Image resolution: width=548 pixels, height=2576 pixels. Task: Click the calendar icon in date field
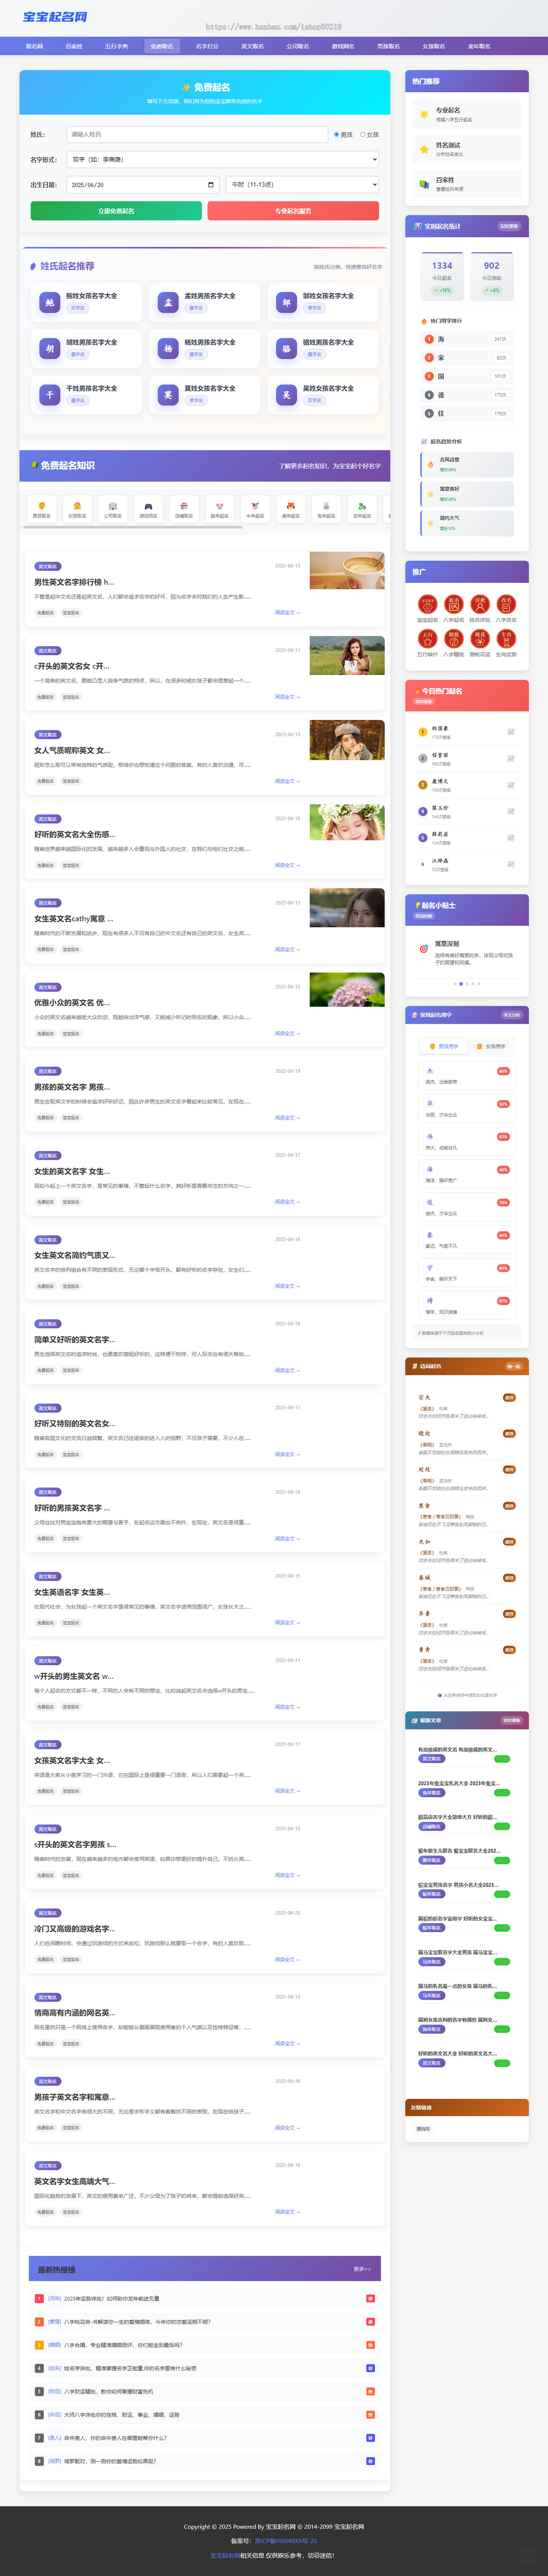210,184
